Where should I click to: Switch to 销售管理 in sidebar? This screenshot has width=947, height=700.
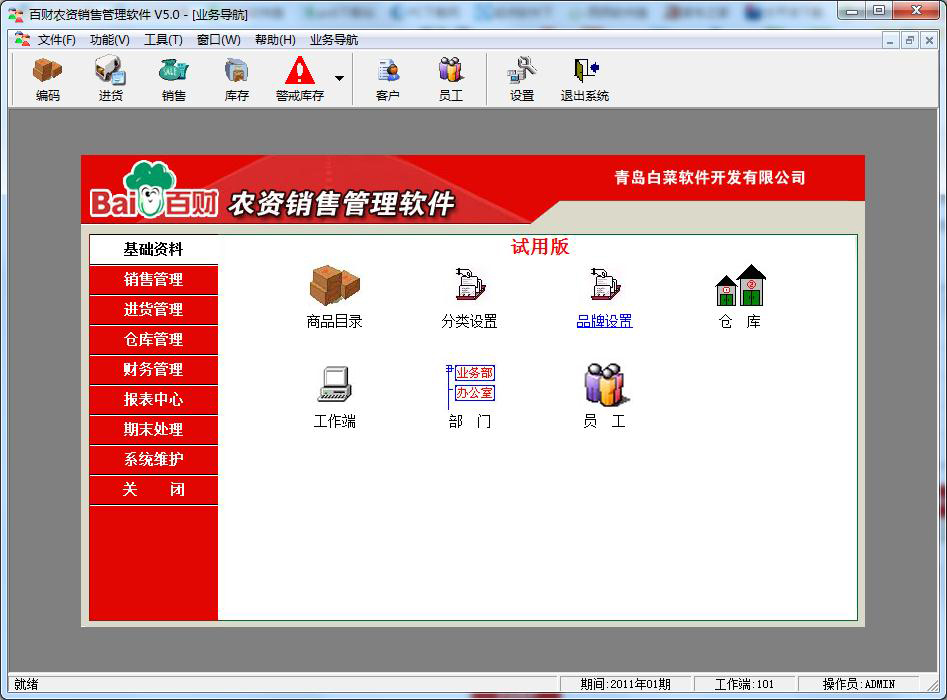pos(153,280)
